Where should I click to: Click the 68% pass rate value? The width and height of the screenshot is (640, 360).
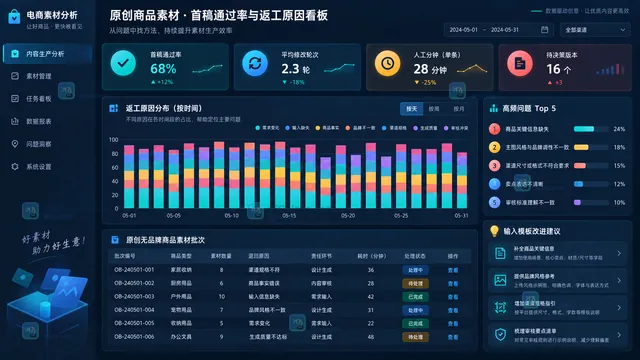(x=163, y=69)
